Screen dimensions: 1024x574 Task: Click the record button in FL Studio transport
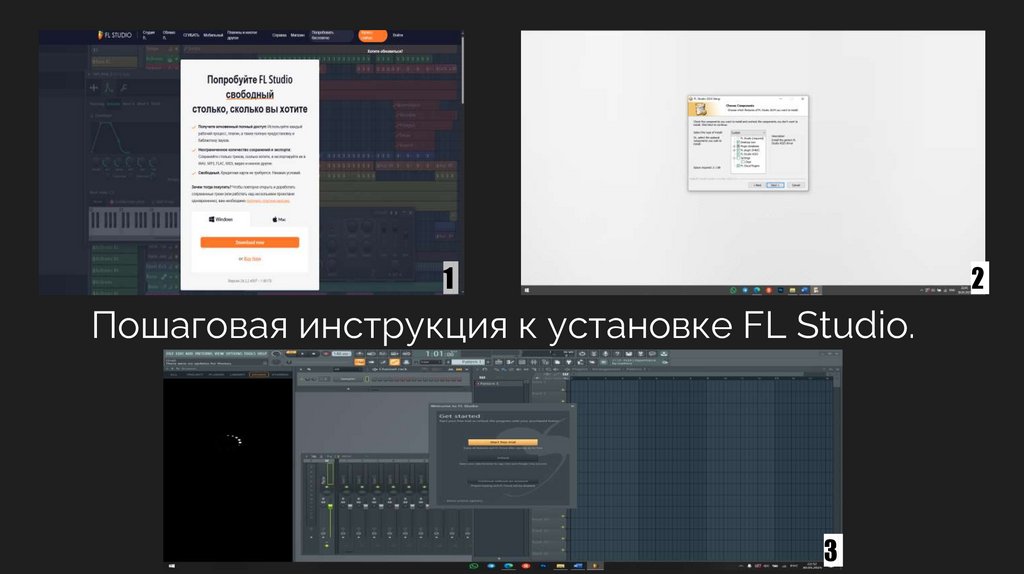click(326, 353)
